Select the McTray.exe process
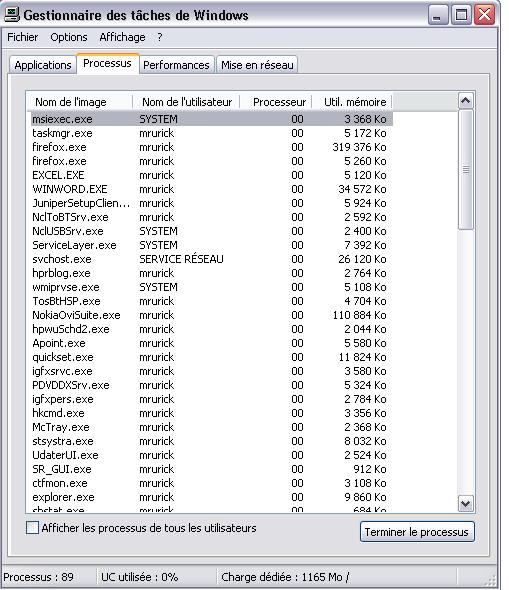The height and width of the screenshot is (590, 509). (211, 427)
